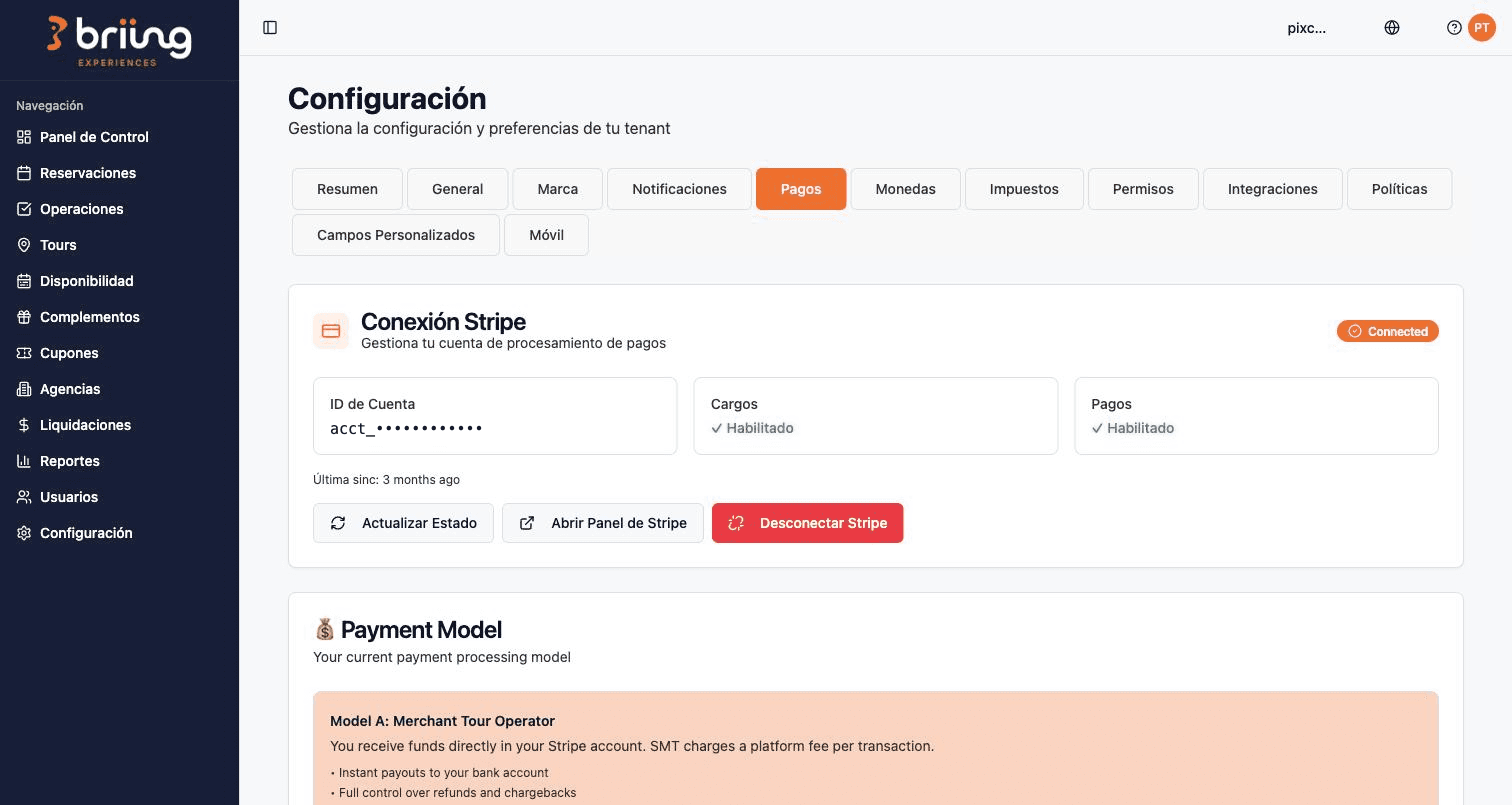
Task: Click the red Desconectar Stripe button
Action: coord(808,523)
